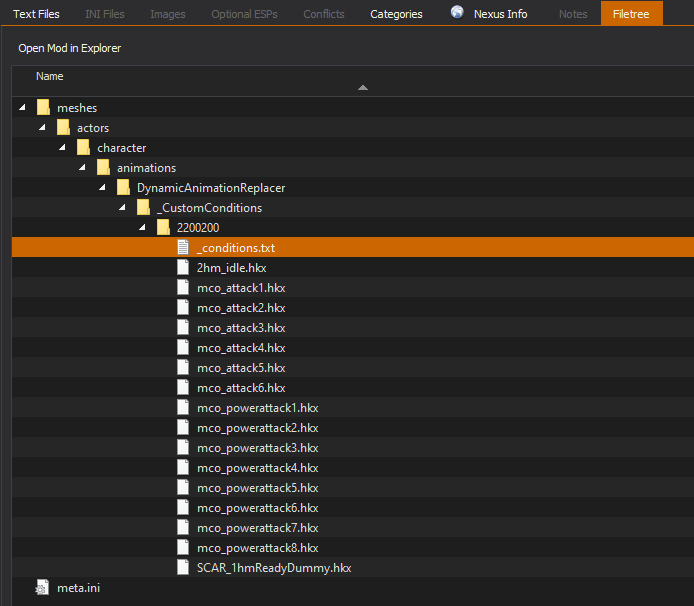The image size is (694, 606).
Task: Select the Filetree tab
Action: [x=632, y=13]
